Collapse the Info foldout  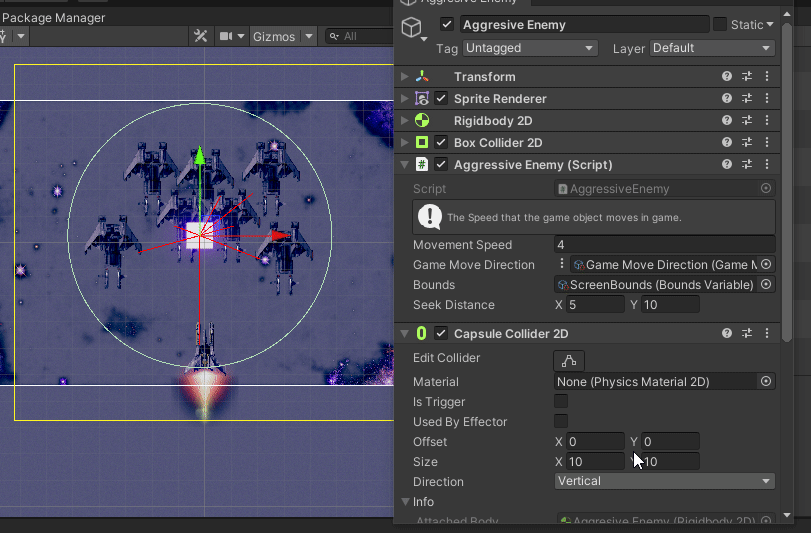[x=406, y=502]
